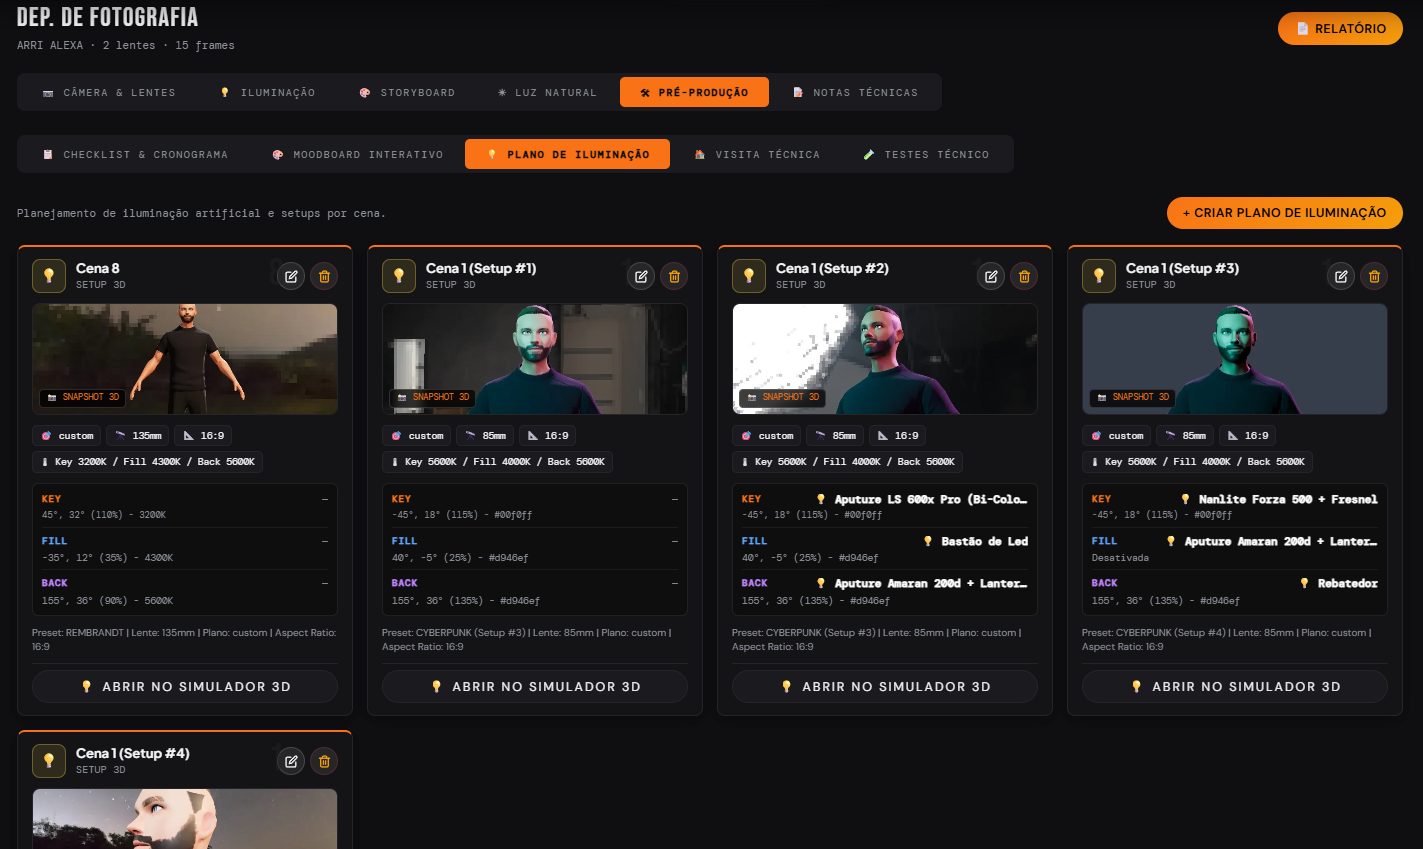Open Checklist & Cronograma sub-tab
This screenshot has height=849, width=1423.
point(135,154)
